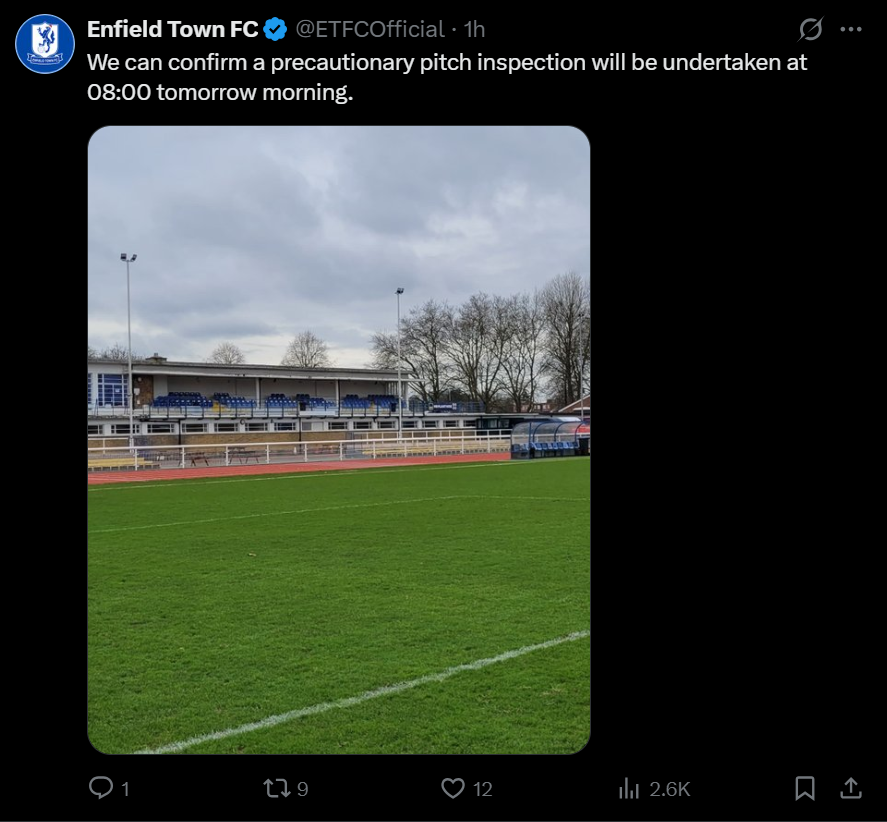The height and width of the screenshot is (822, 887).
Task: Click the blue dugout in the photo
Action: [x=548, y=439]
